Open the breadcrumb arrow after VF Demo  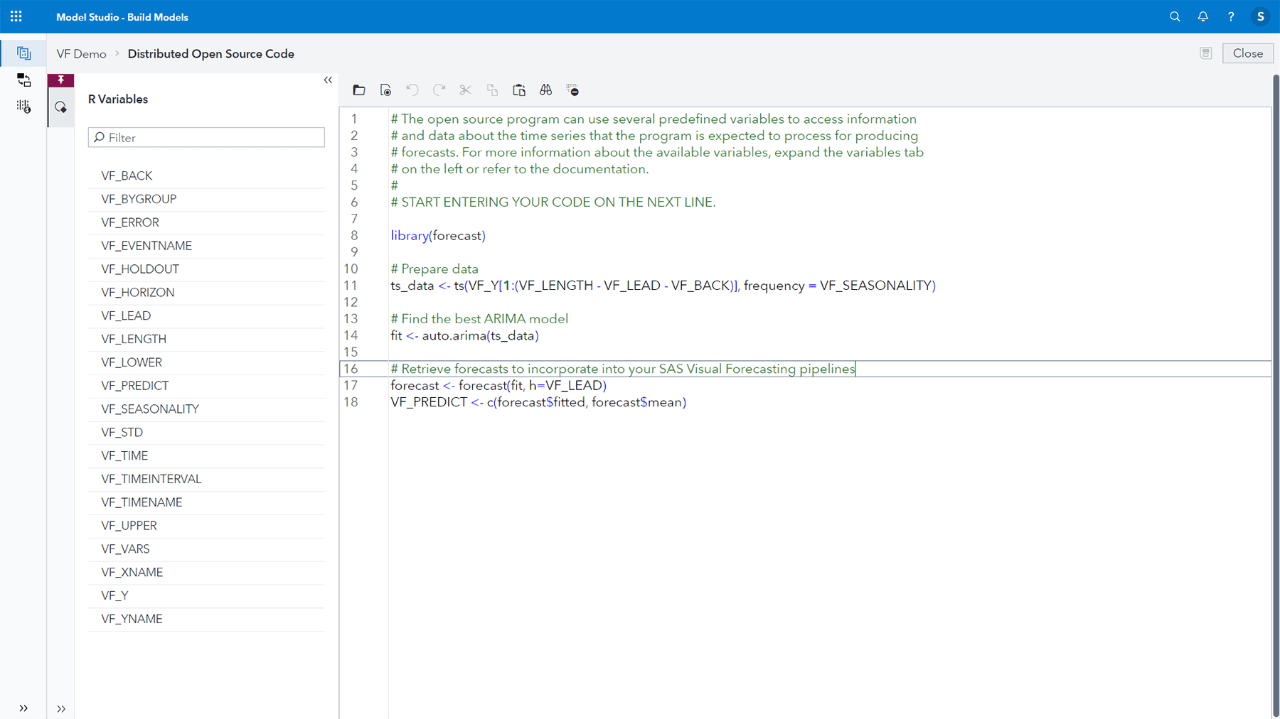(x=117, y=54)
